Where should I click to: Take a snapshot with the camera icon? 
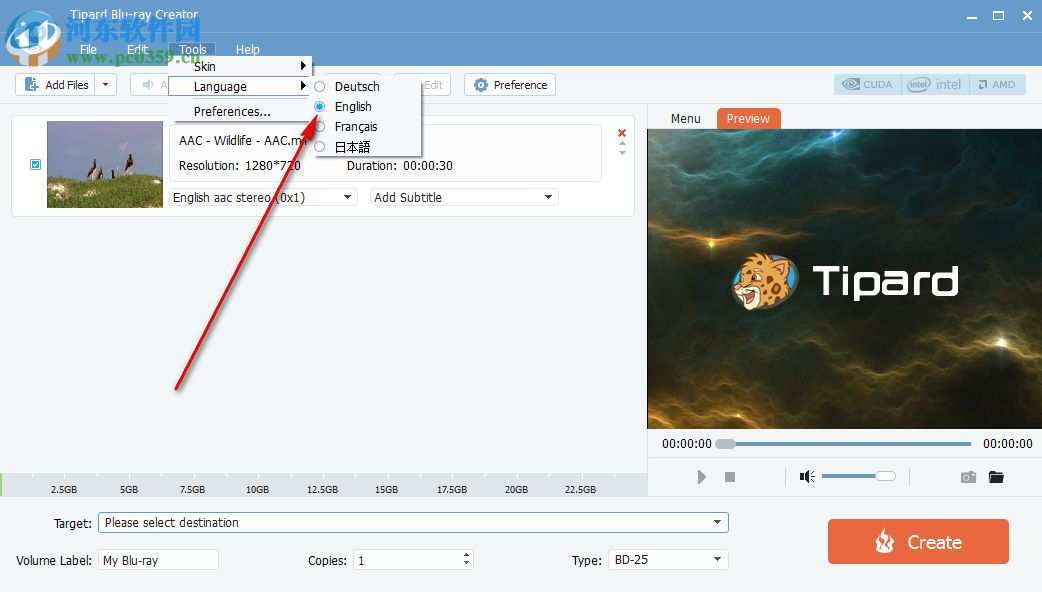[967, 477]
